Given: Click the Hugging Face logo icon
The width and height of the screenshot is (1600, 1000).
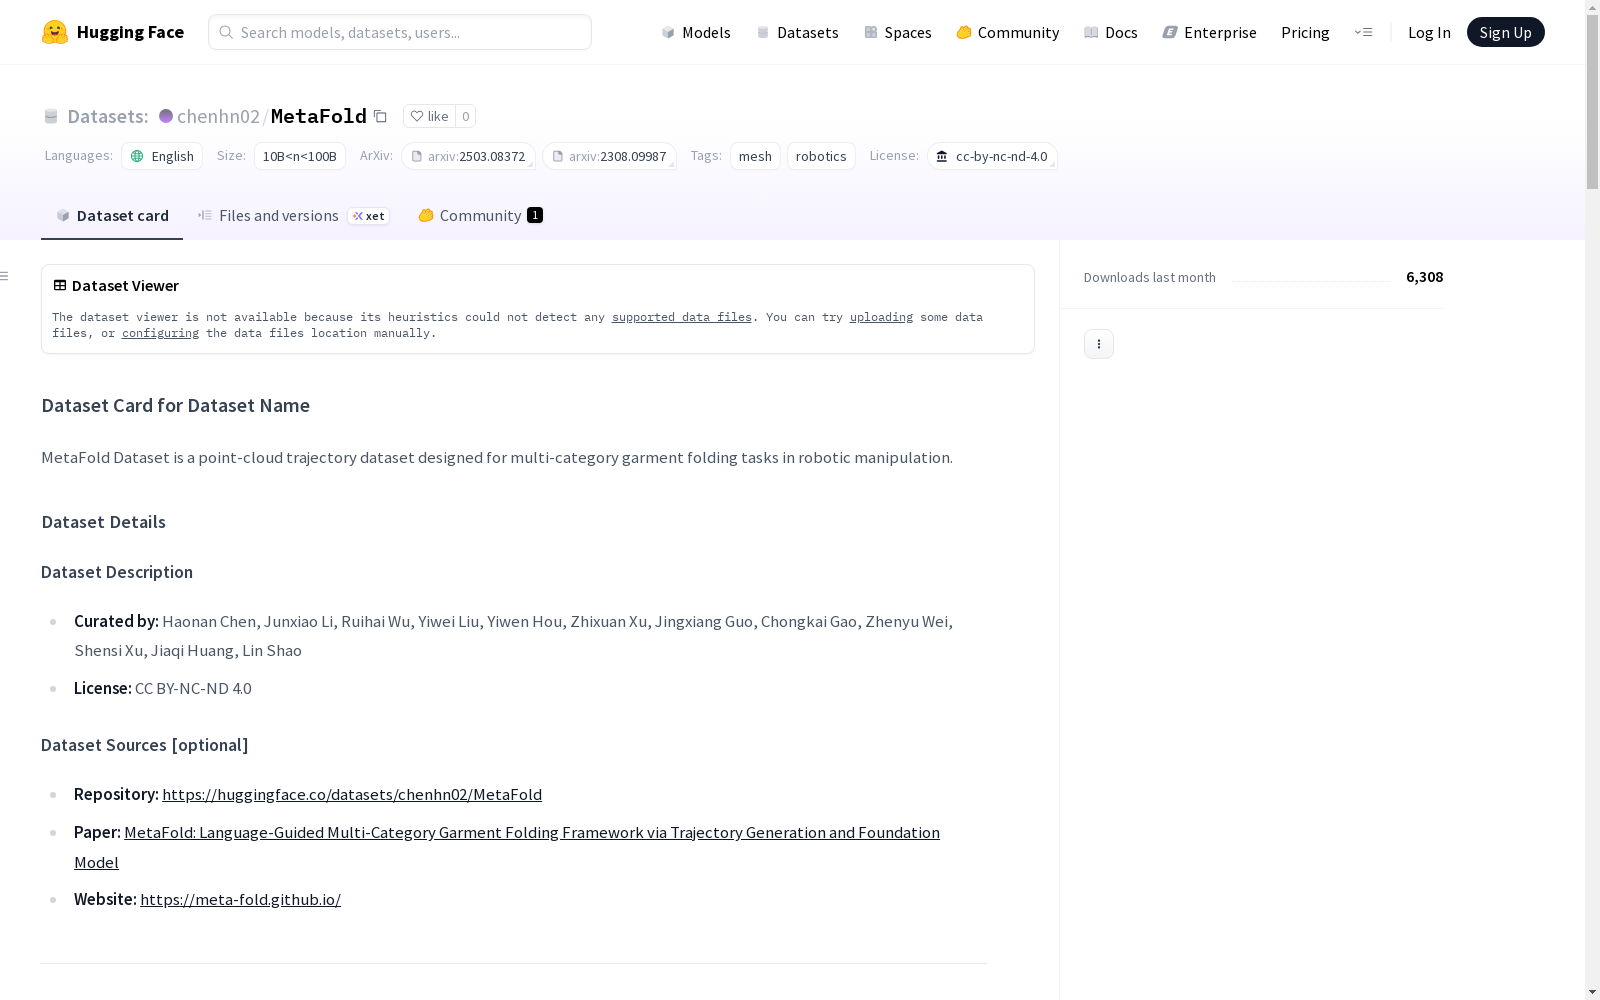Looking at the screenshot, I should click(x=55, y=32).
